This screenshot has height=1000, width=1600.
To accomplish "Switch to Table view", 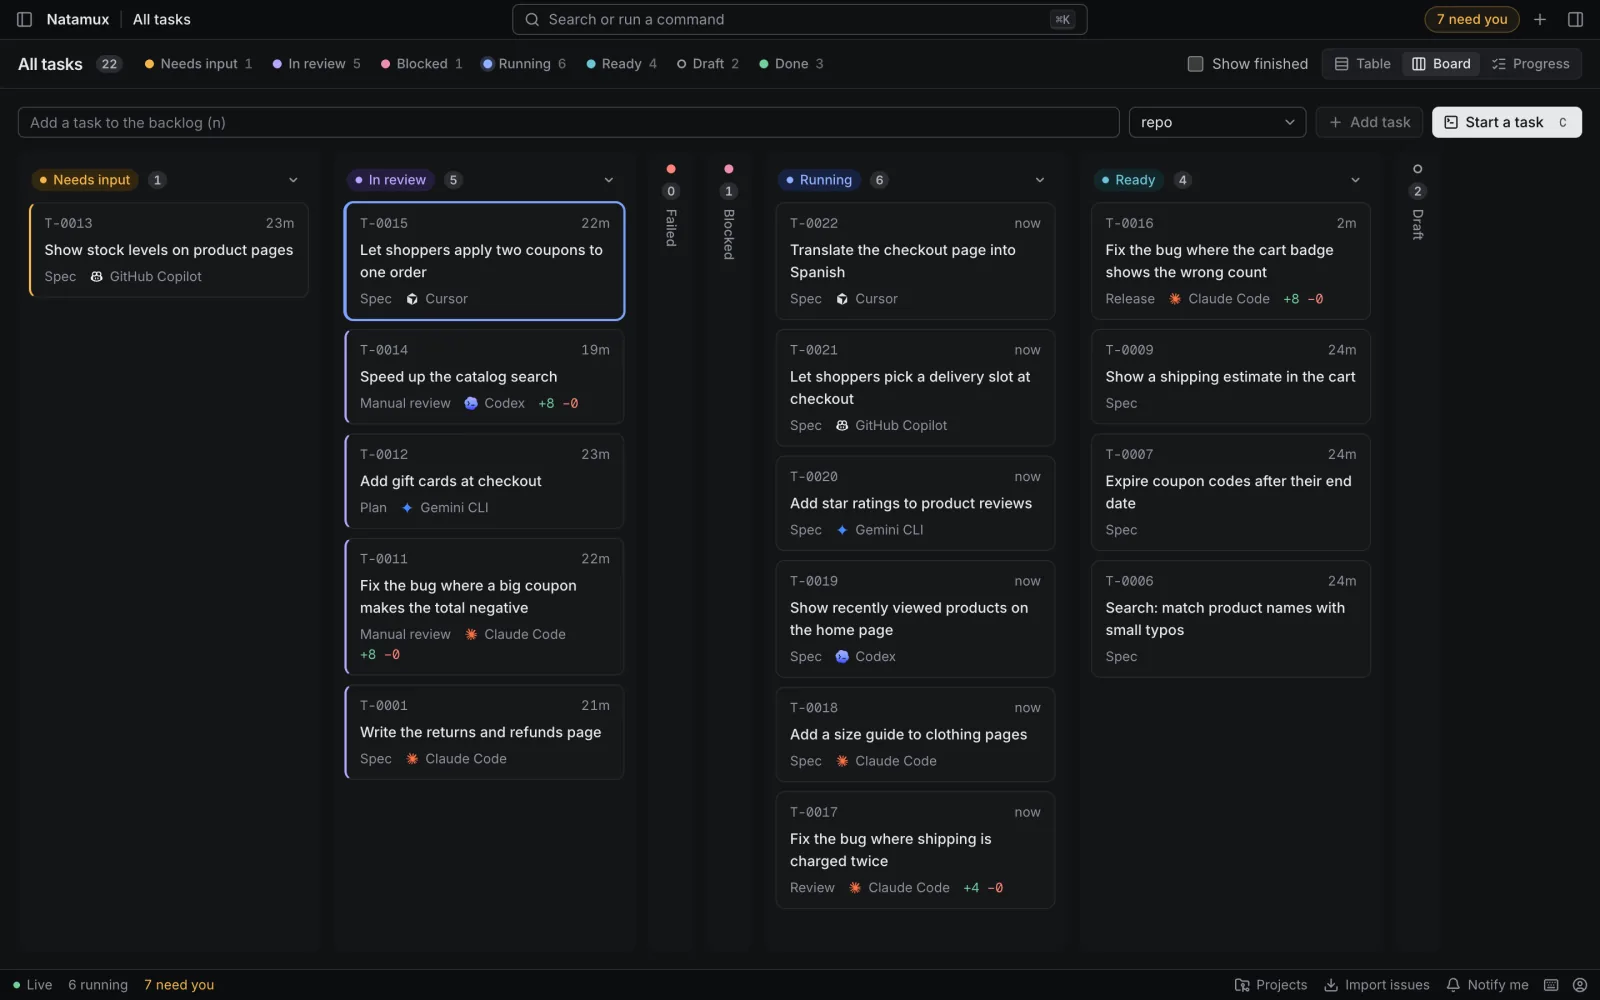I will pyautogui.click(x=1362, y=64).
